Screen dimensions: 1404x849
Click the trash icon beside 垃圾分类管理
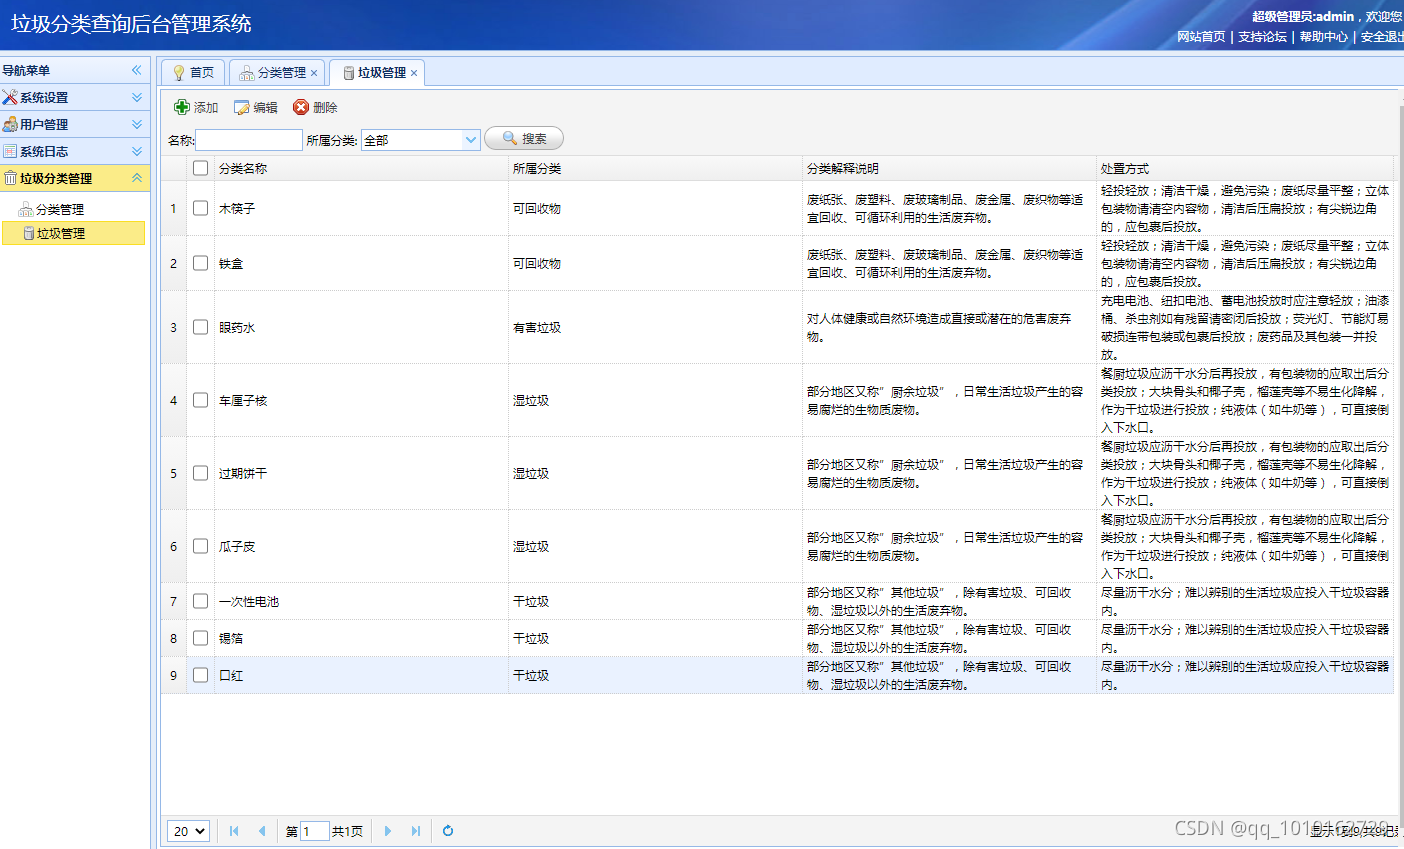[10, 178]
